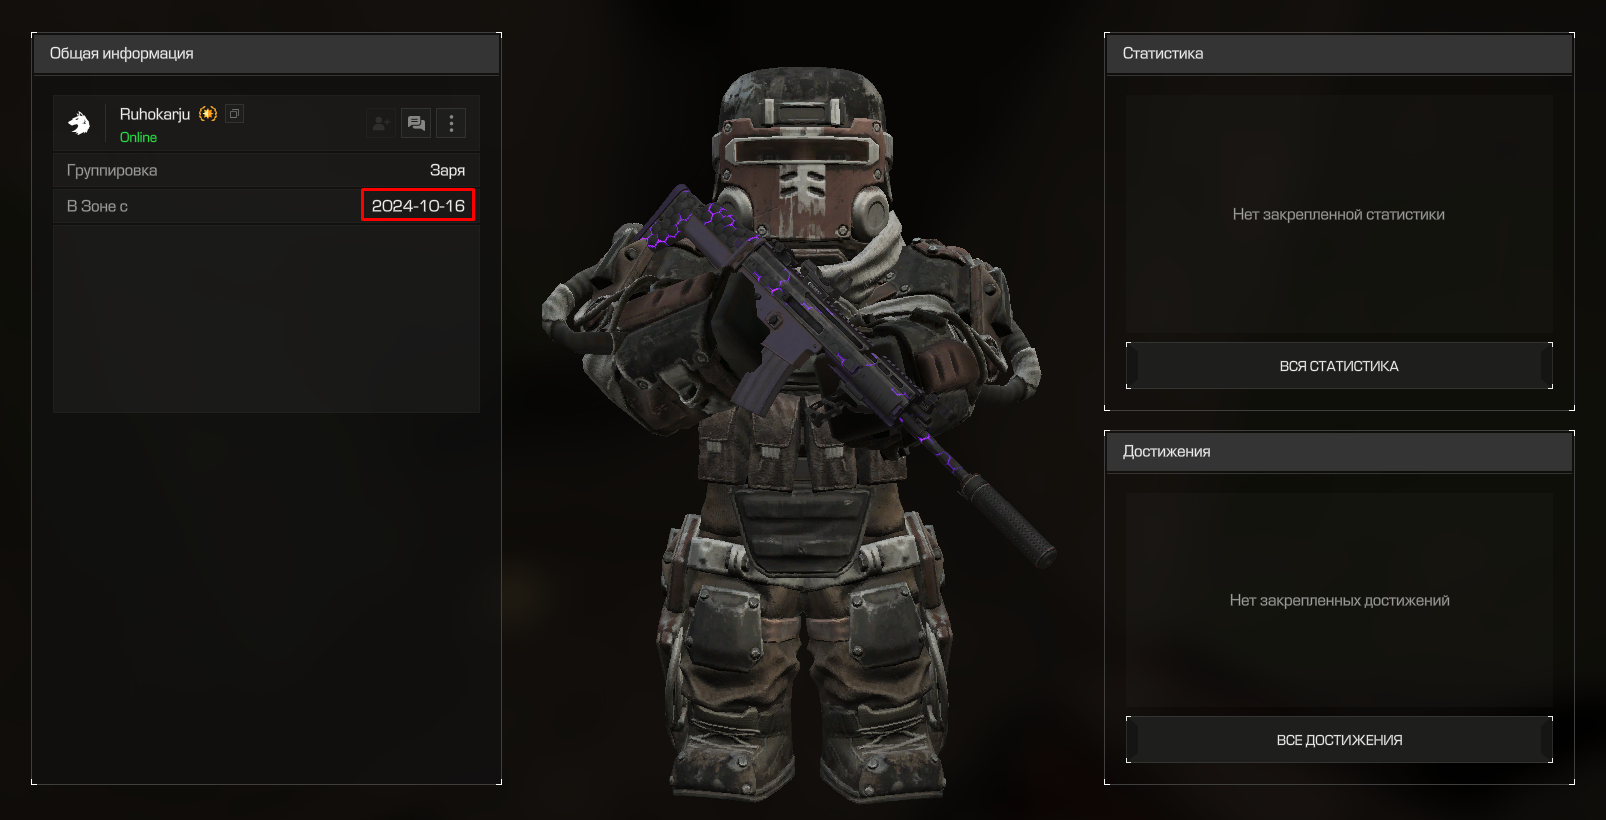This screenshot has height=820, width=1606.
Task: Click the Группировка row label
Action: click(112, 171)
